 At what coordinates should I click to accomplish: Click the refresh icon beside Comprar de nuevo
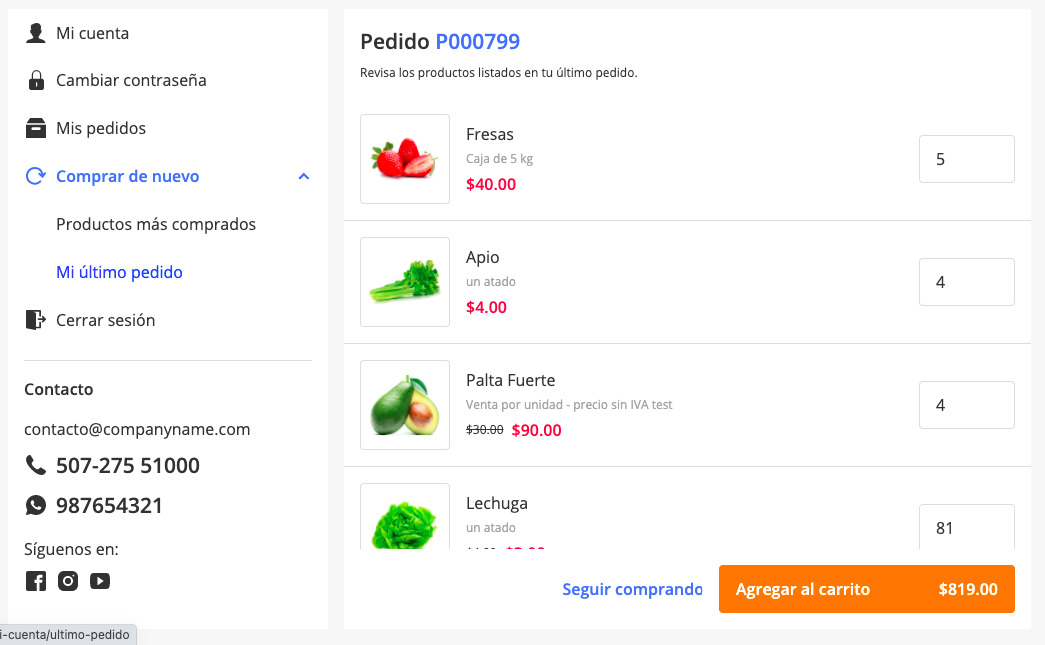click(x=35, y=176)
